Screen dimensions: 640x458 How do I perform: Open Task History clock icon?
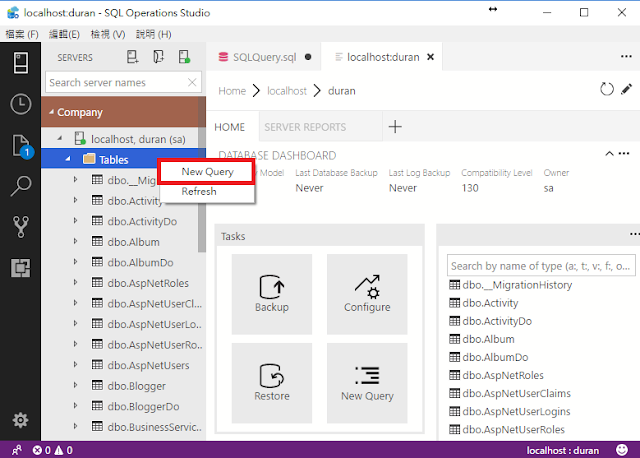(20, 104)
